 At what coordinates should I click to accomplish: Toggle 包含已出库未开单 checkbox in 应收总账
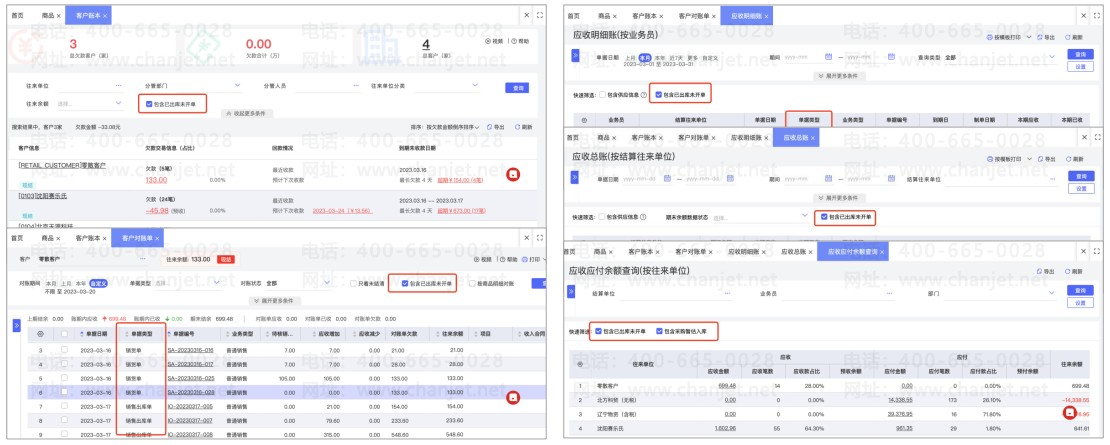click(823, 216)
